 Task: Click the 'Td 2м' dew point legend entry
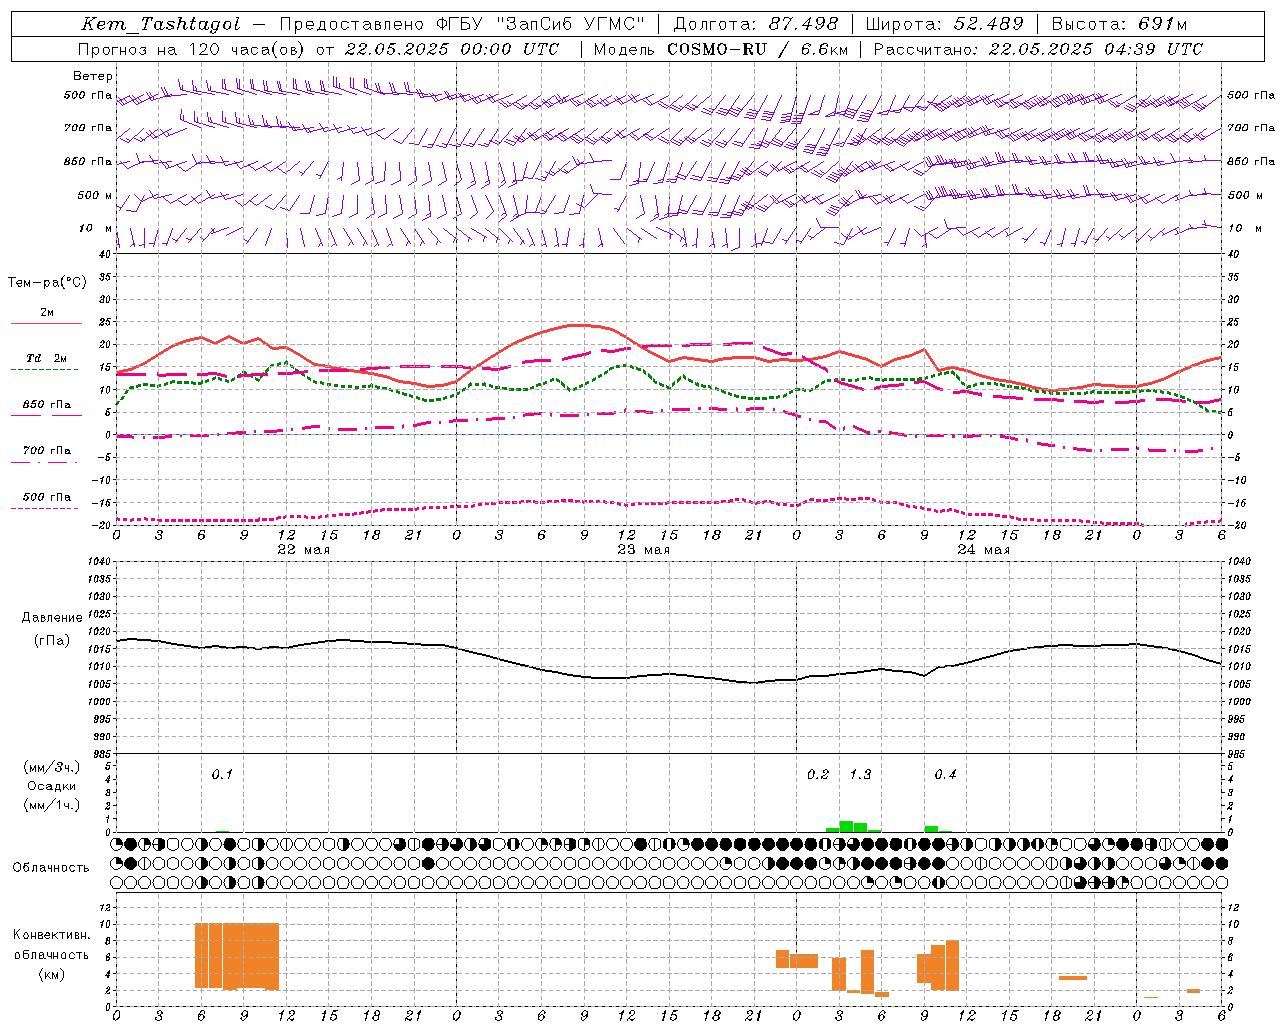click(x=47, y=358)
